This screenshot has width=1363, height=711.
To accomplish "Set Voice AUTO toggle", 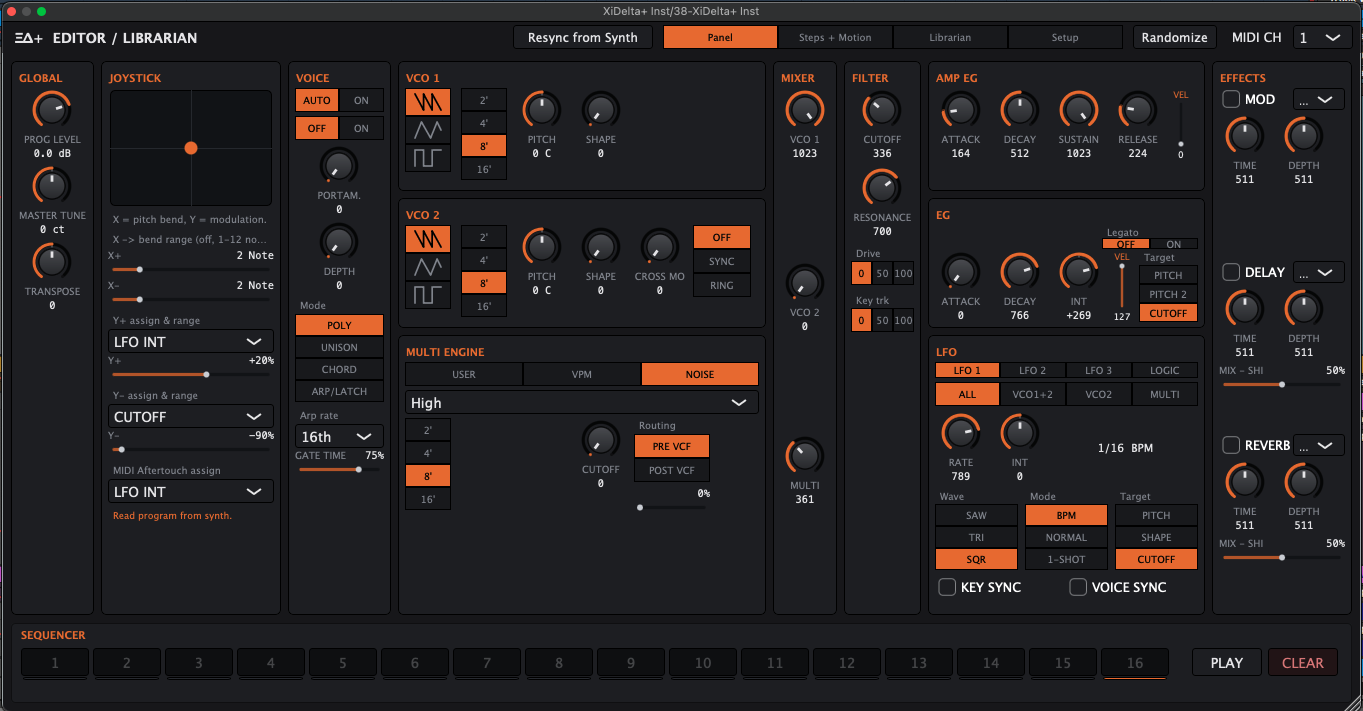I will pyautogui.click(x=317, y=100).
